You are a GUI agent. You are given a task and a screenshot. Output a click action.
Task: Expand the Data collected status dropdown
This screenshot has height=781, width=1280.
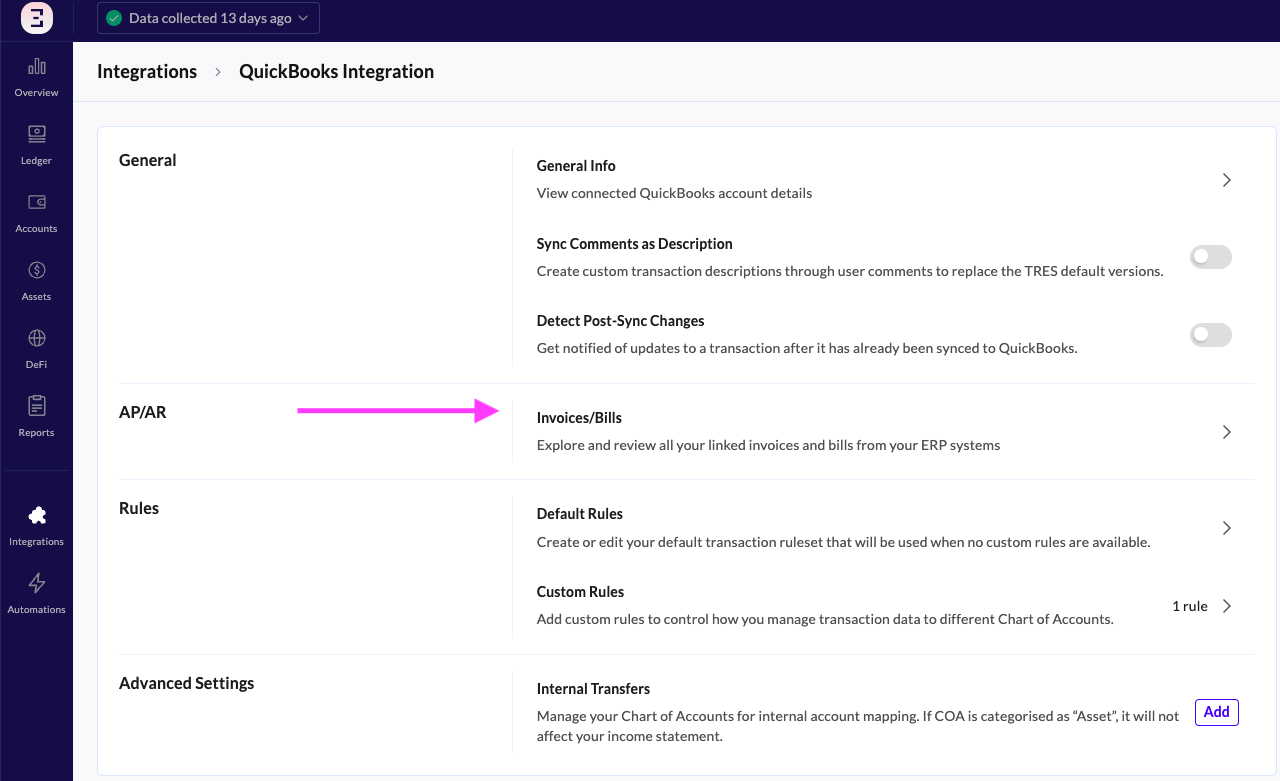point(208,18)
